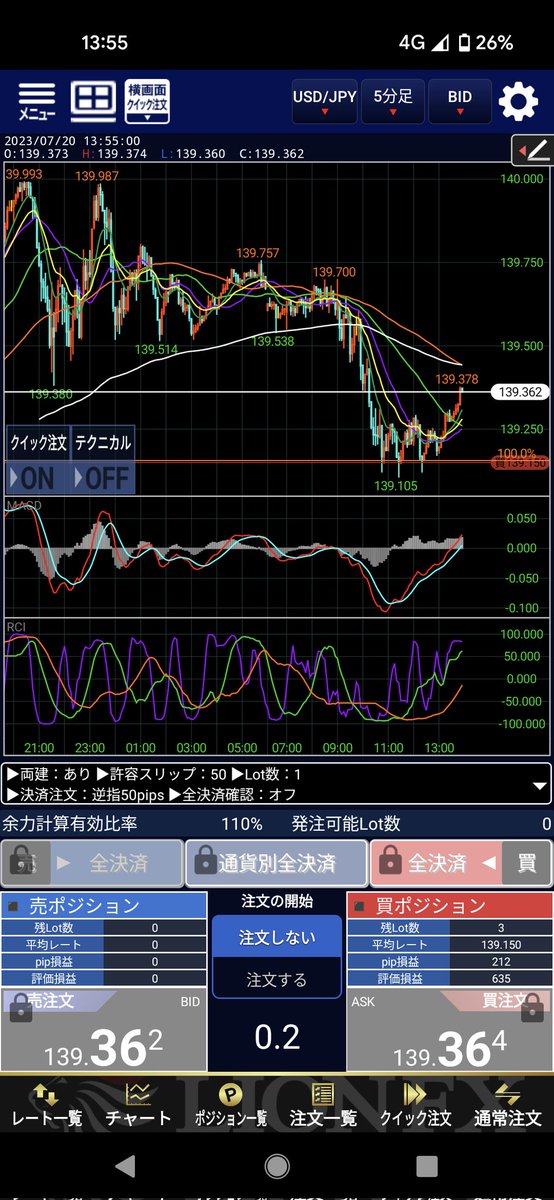Open the 注文一覧 tab
This screenshot has width=554, height=1200.
(323, 1105)
